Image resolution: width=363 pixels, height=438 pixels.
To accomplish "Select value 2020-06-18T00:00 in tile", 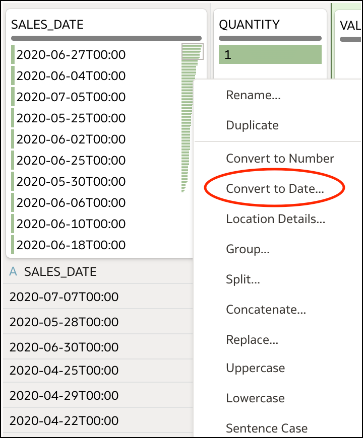I will tap(71, 245).
